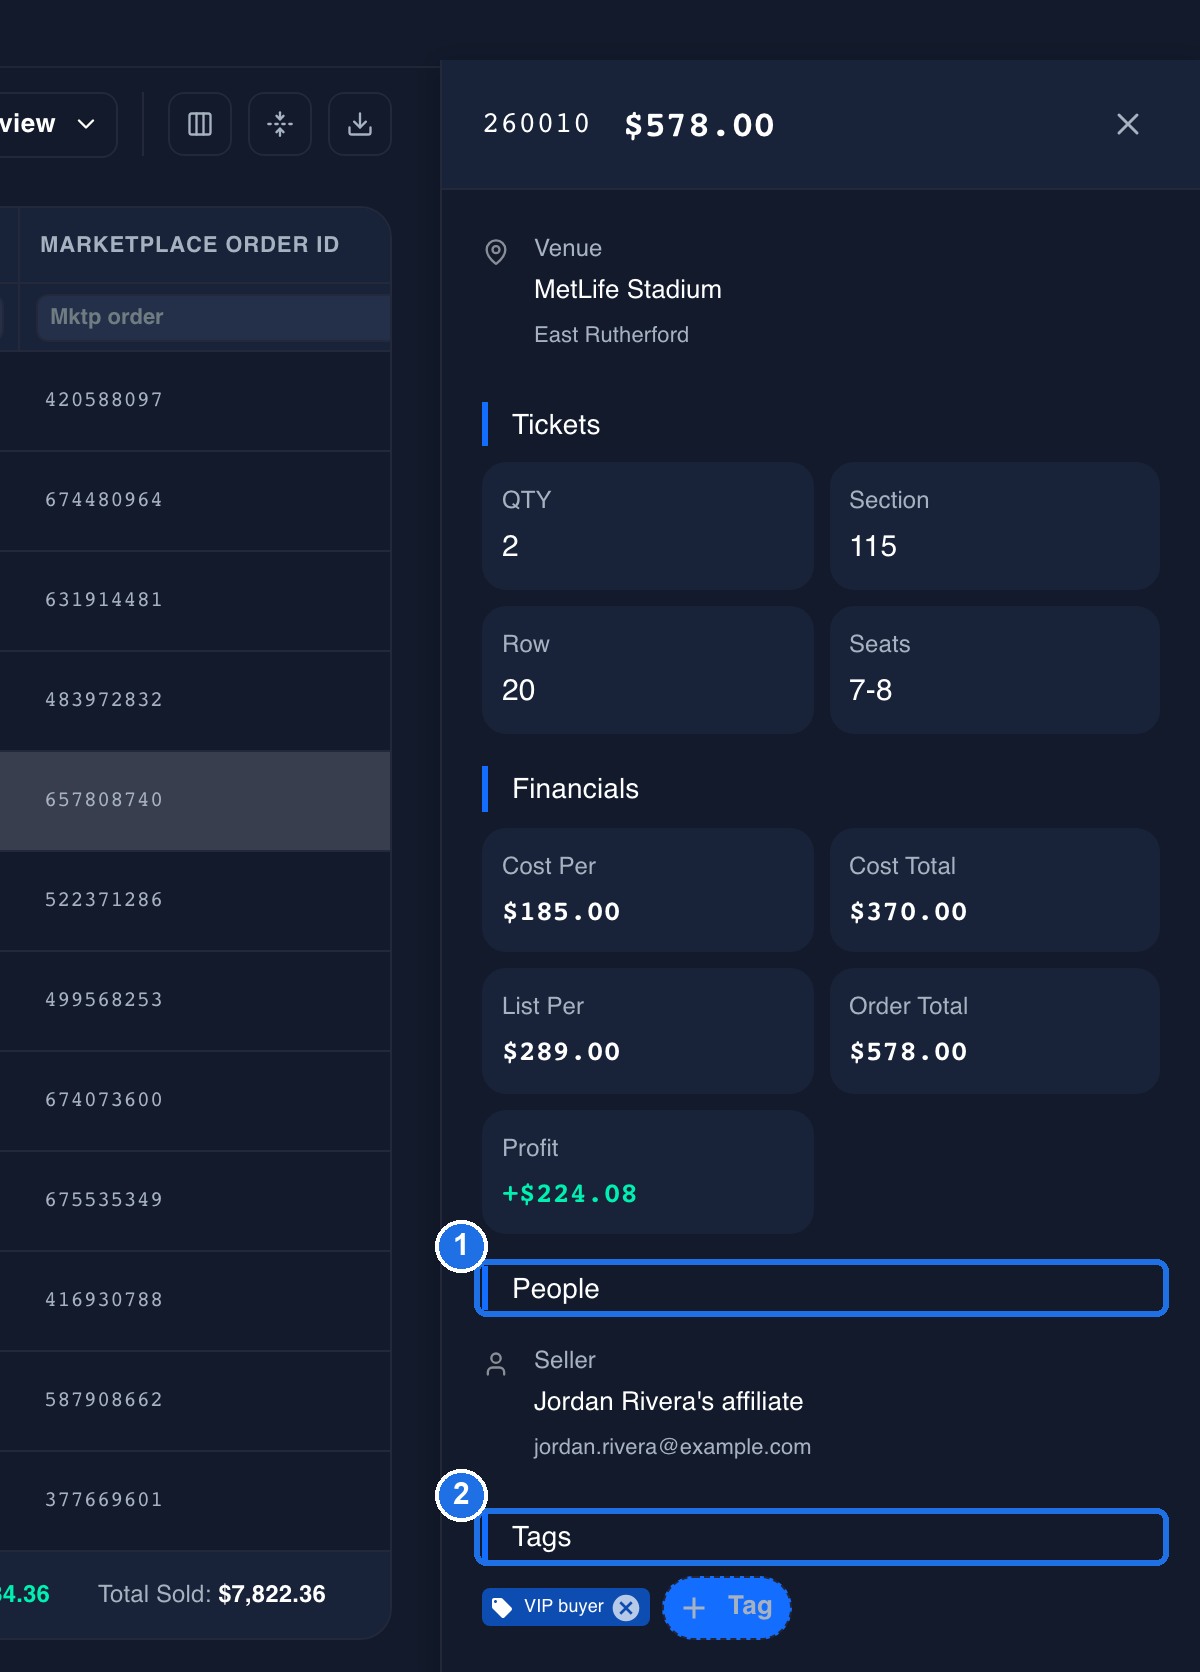Screen dimensions: 1200x1672
Task: Select highlighted order row 657808740
Action: coord(195,800)
